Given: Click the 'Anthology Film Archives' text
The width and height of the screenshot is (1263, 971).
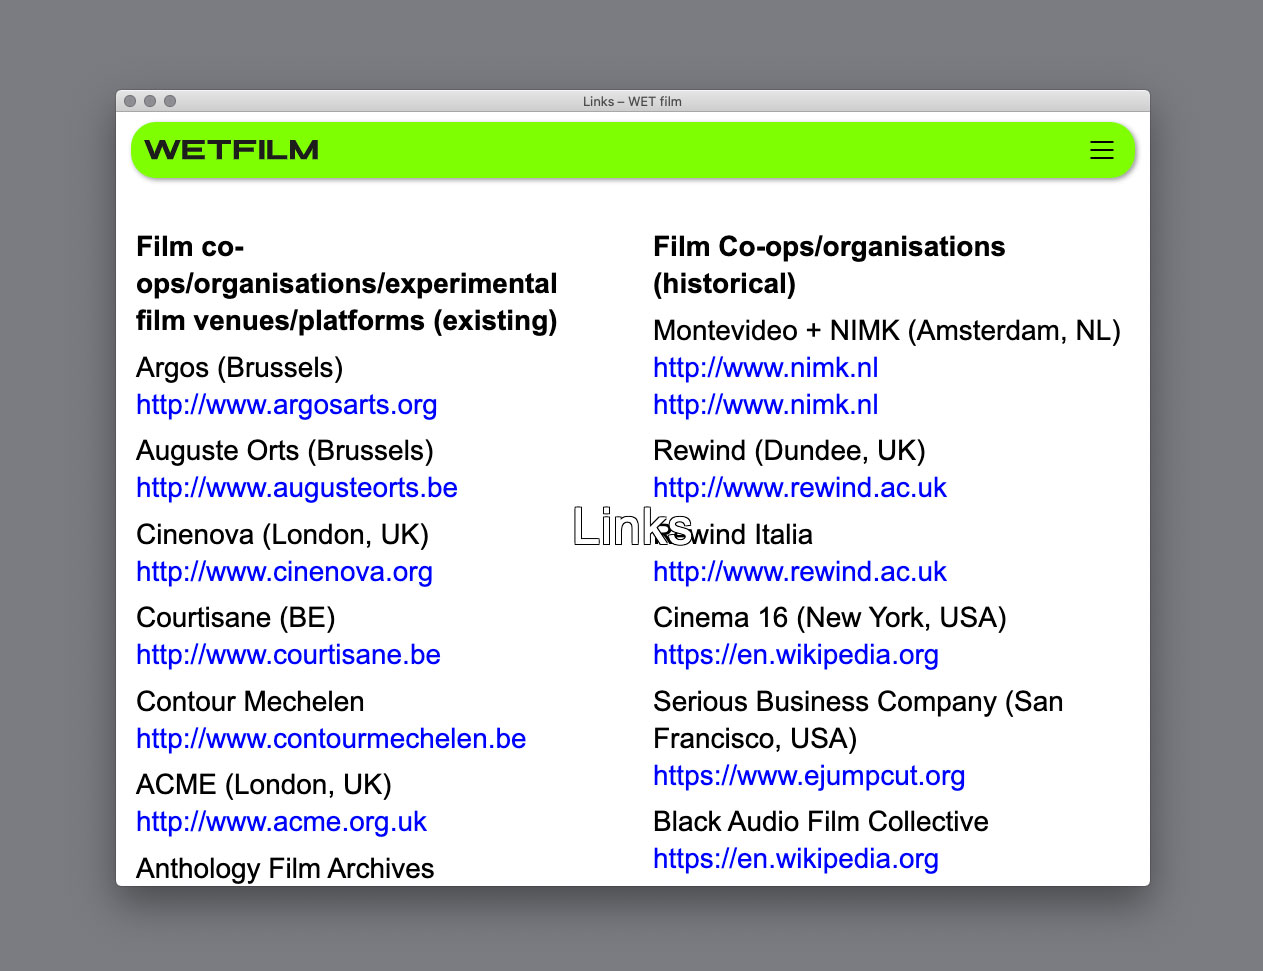Looking at the screenshot, I should click(286, 868).
